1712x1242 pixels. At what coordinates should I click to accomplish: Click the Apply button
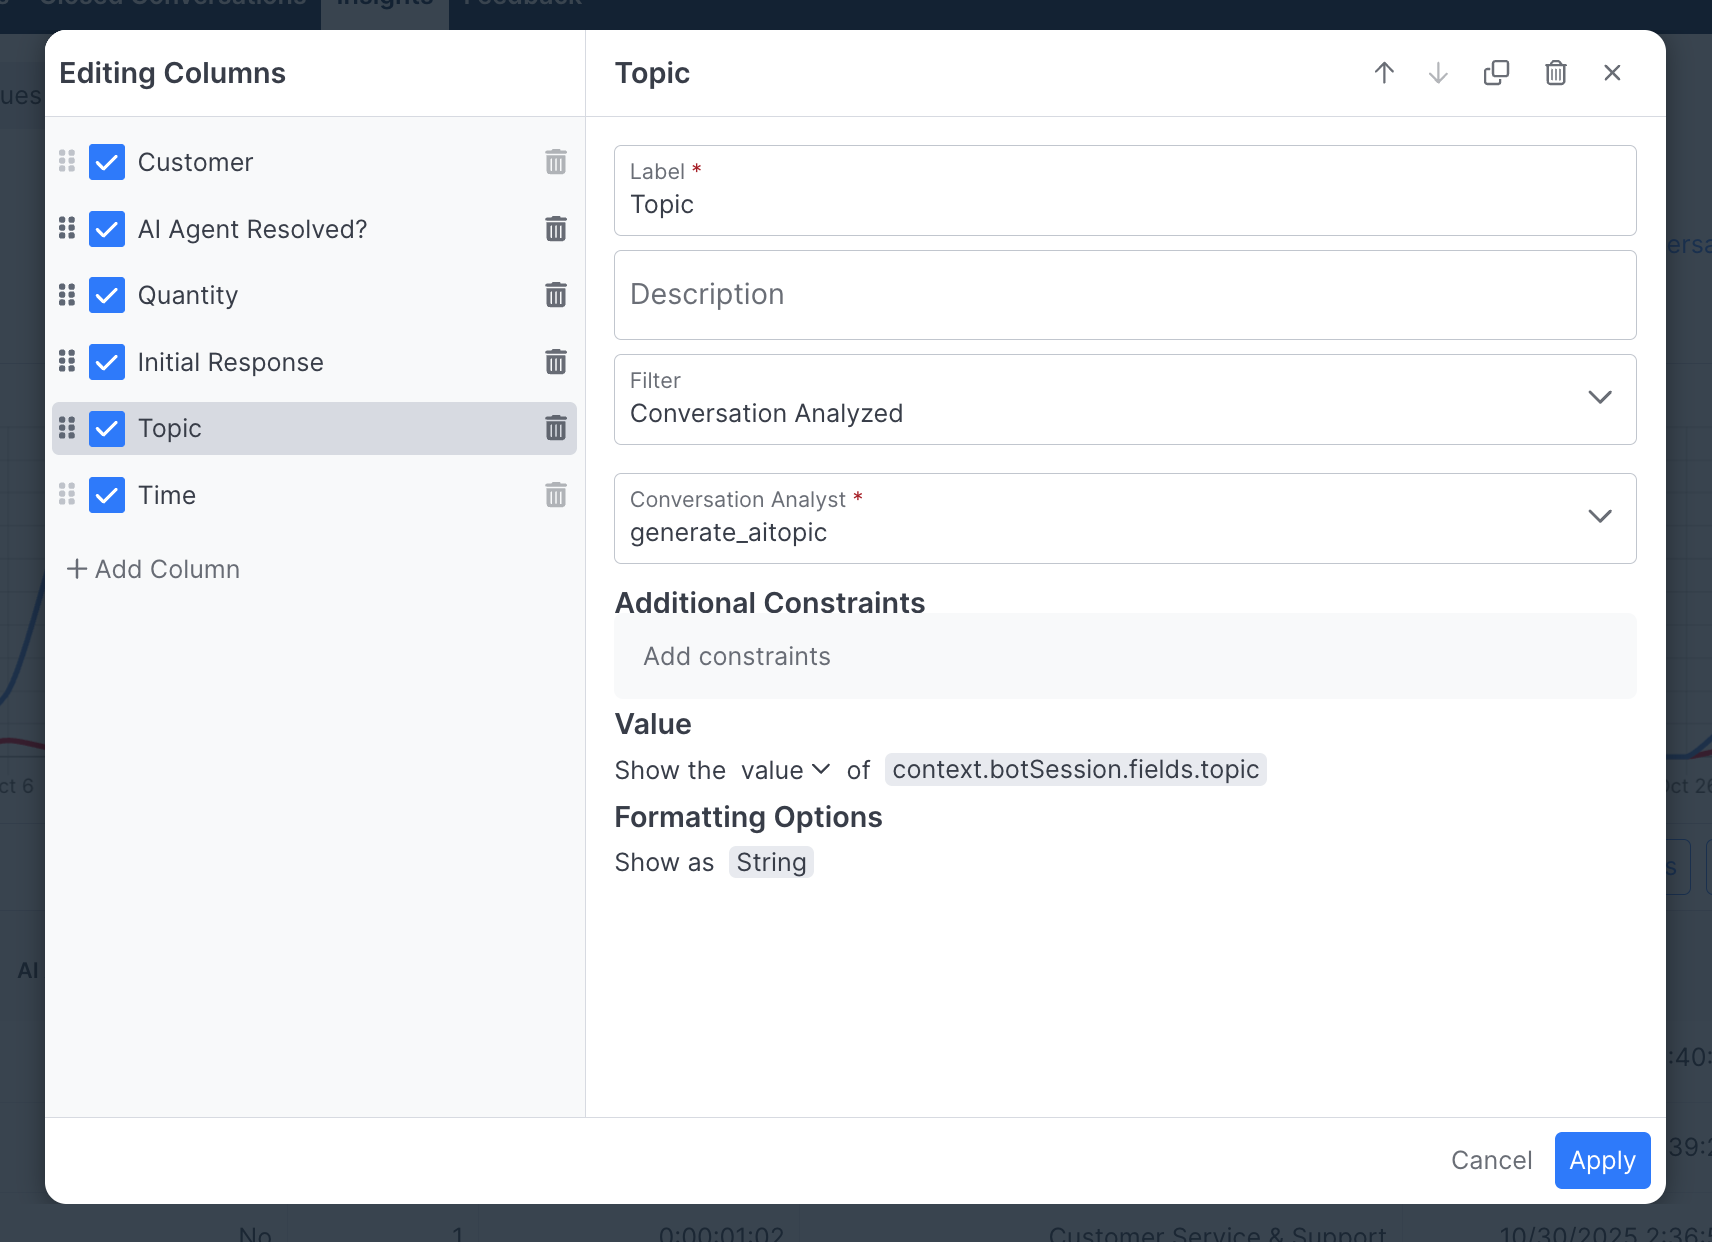click(1602, 1160)
